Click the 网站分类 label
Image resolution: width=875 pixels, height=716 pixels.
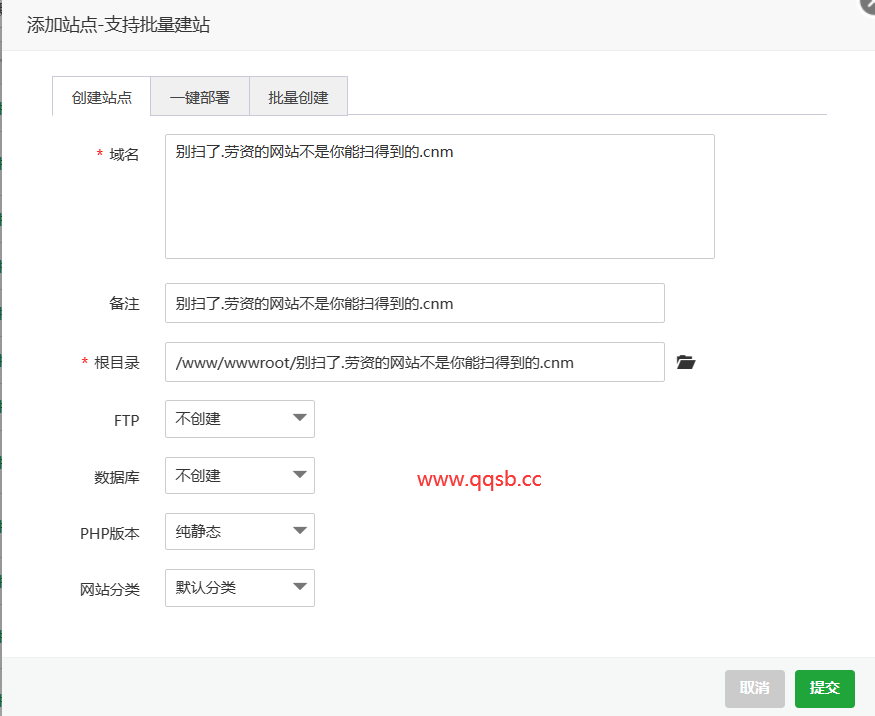coord(109,589)
